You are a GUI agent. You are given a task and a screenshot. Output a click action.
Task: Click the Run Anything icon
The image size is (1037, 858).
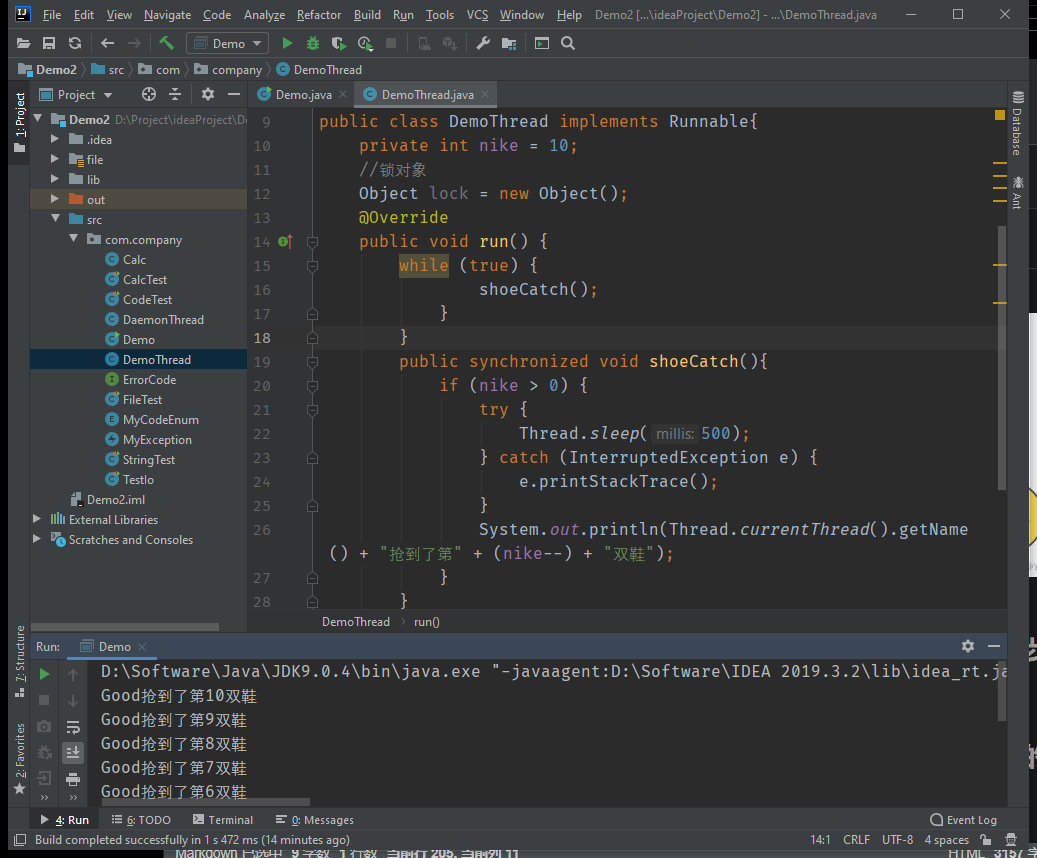[x=542, y=44]
